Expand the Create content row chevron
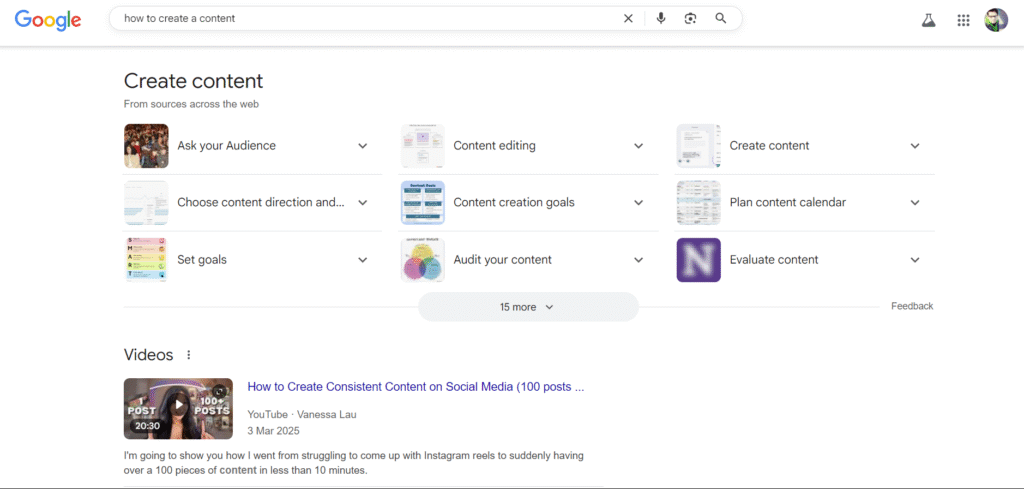 point(915,146)
